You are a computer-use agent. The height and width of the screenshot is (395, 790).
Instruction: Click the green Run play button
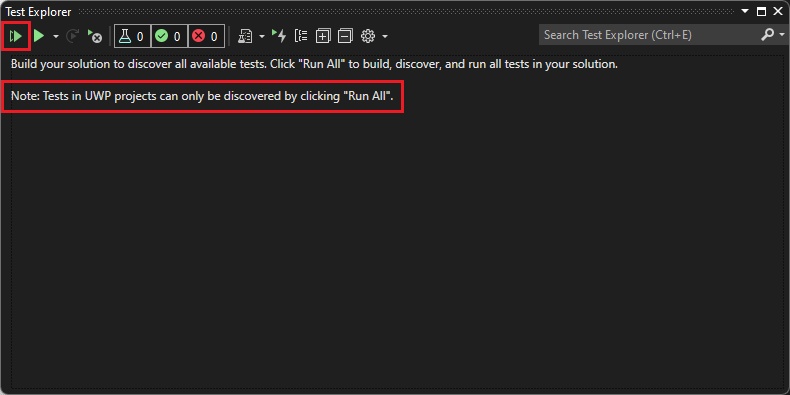coord(39,36)
